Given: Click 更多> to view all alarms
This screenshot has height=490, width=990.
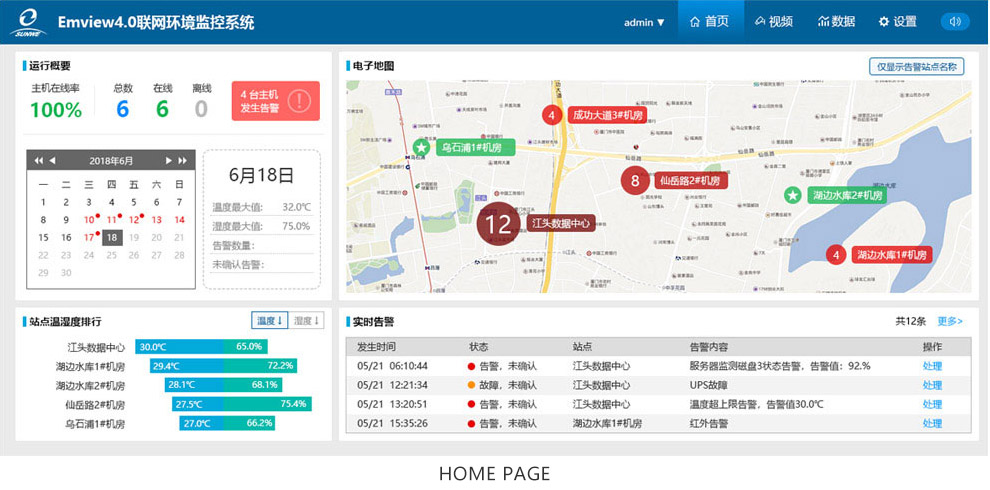Looking at the screenshot, I should click(950, 321).
